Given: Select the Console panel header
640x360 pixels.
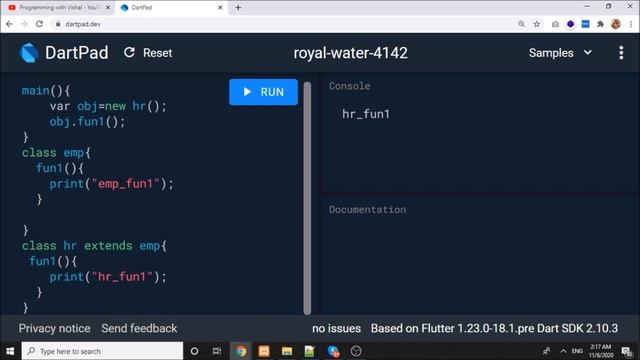Looking at the screenshot, I should [350, 86].
